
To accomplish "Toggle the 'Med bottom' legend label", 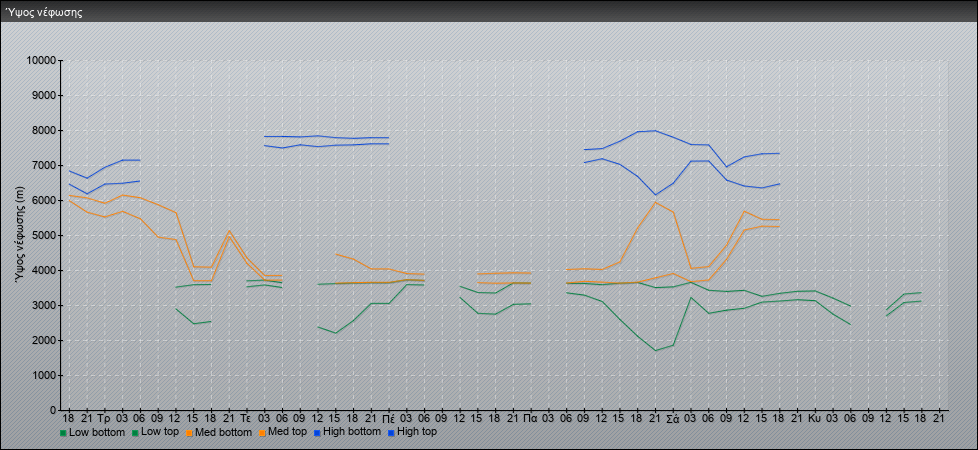I will tap(222, 432).
